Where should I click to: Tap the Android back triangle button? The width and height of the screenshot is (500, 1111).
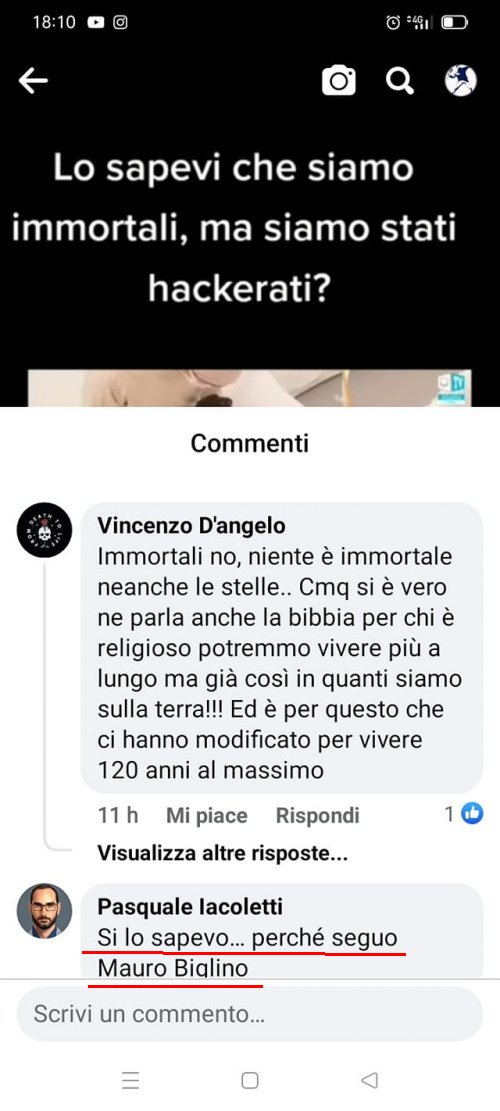tap(369, 1080)
